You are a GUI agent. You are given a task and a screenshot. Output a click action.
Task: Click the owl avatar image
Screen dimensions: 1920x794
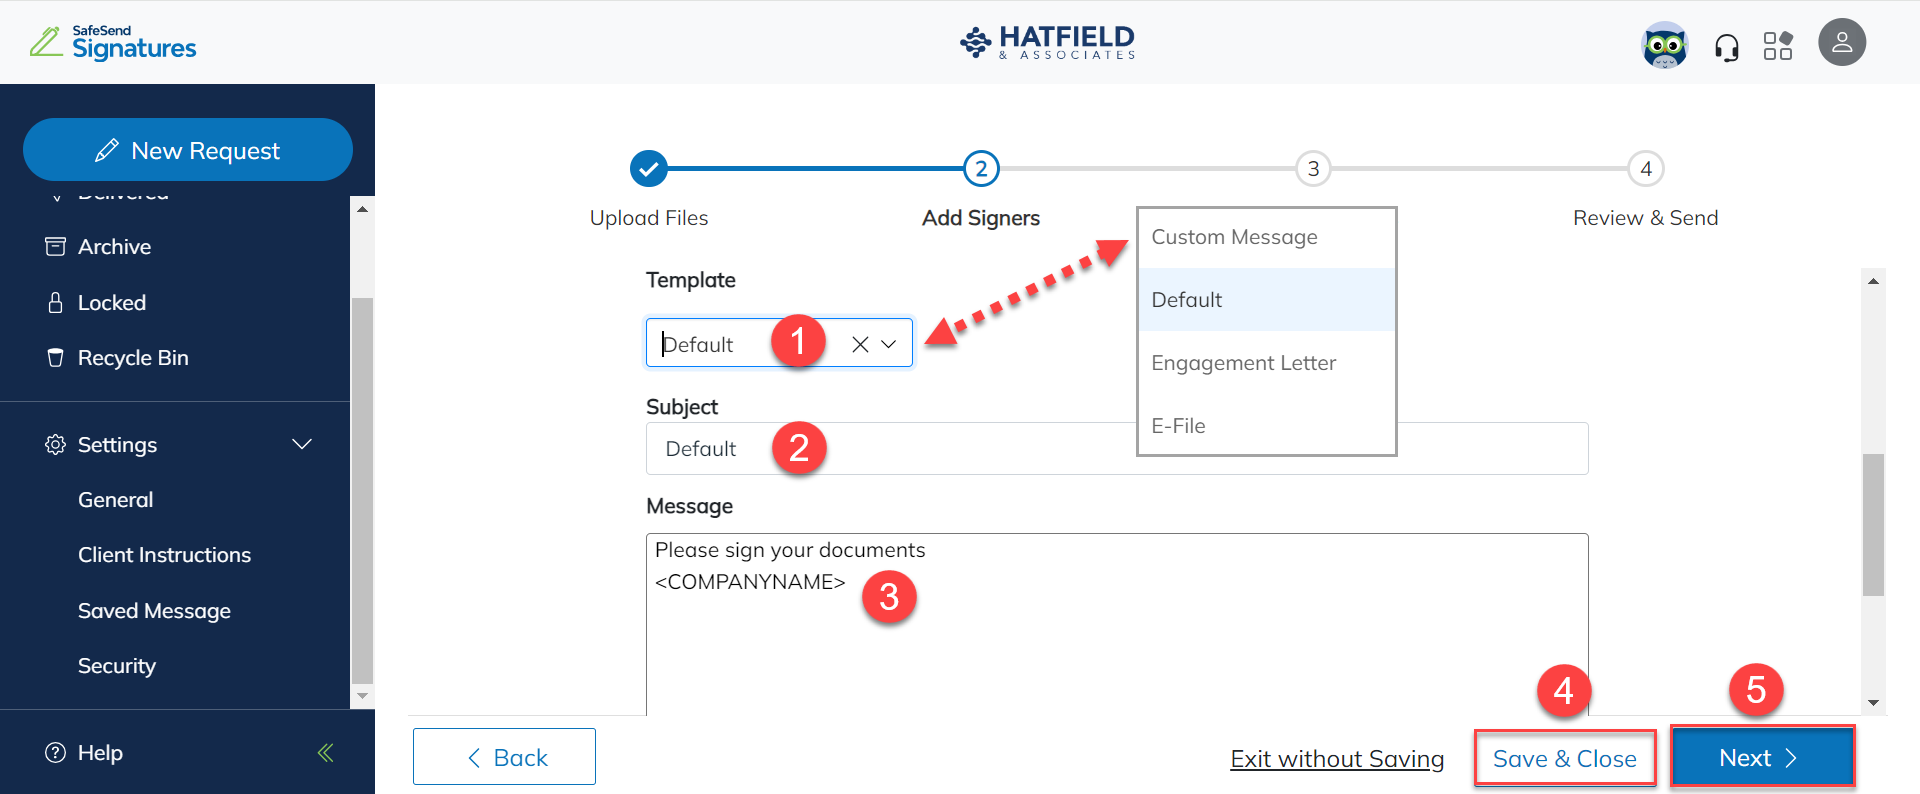(1665, 42)
